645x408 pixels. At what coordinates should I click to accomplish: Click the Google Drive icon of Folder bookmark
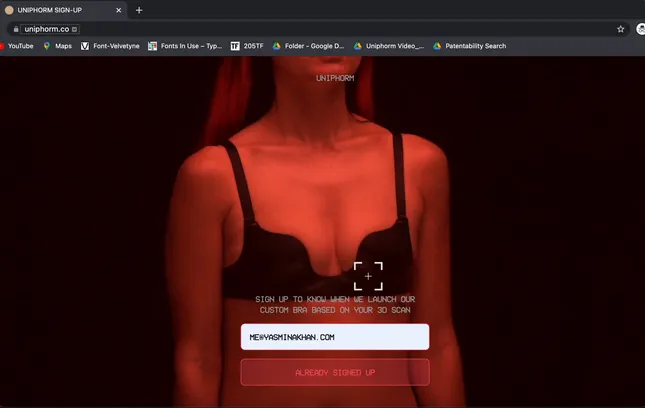click(277, 46)
